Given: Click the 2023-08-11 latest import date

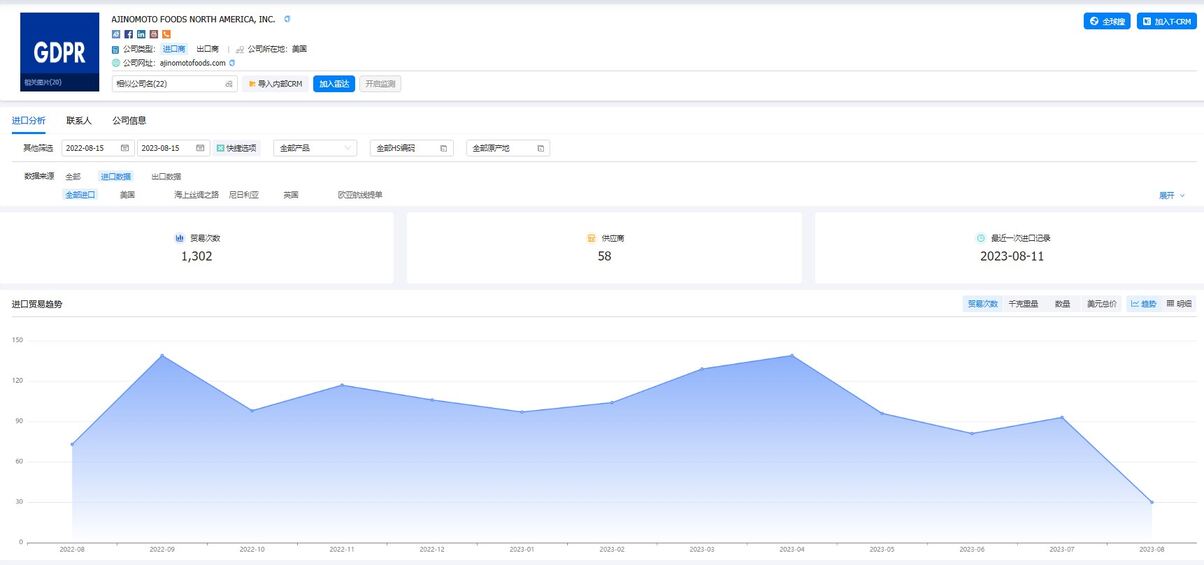Looking at the screenshot, I should coord(1012,256).
